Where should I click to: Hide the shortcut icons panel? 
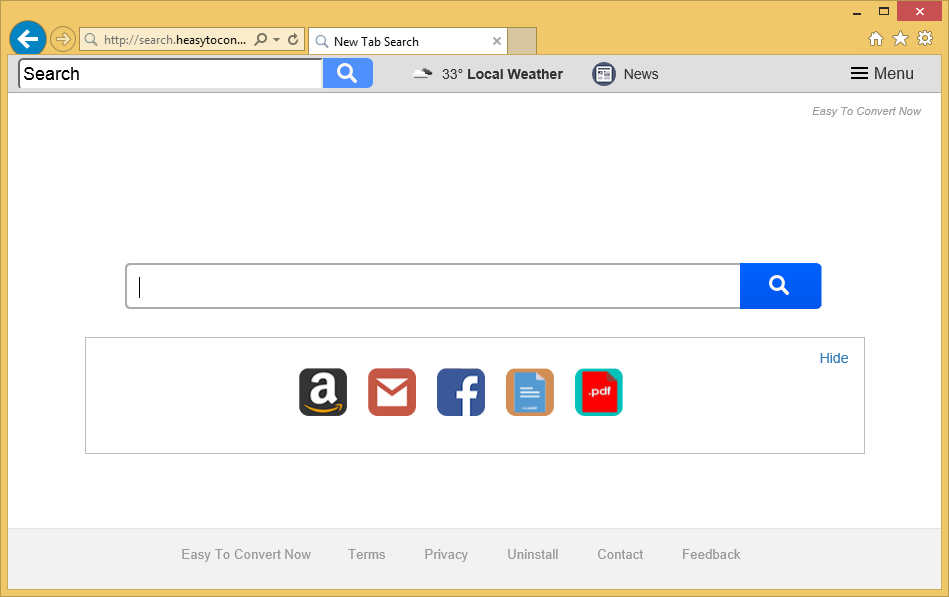click(x=833, y=358)
